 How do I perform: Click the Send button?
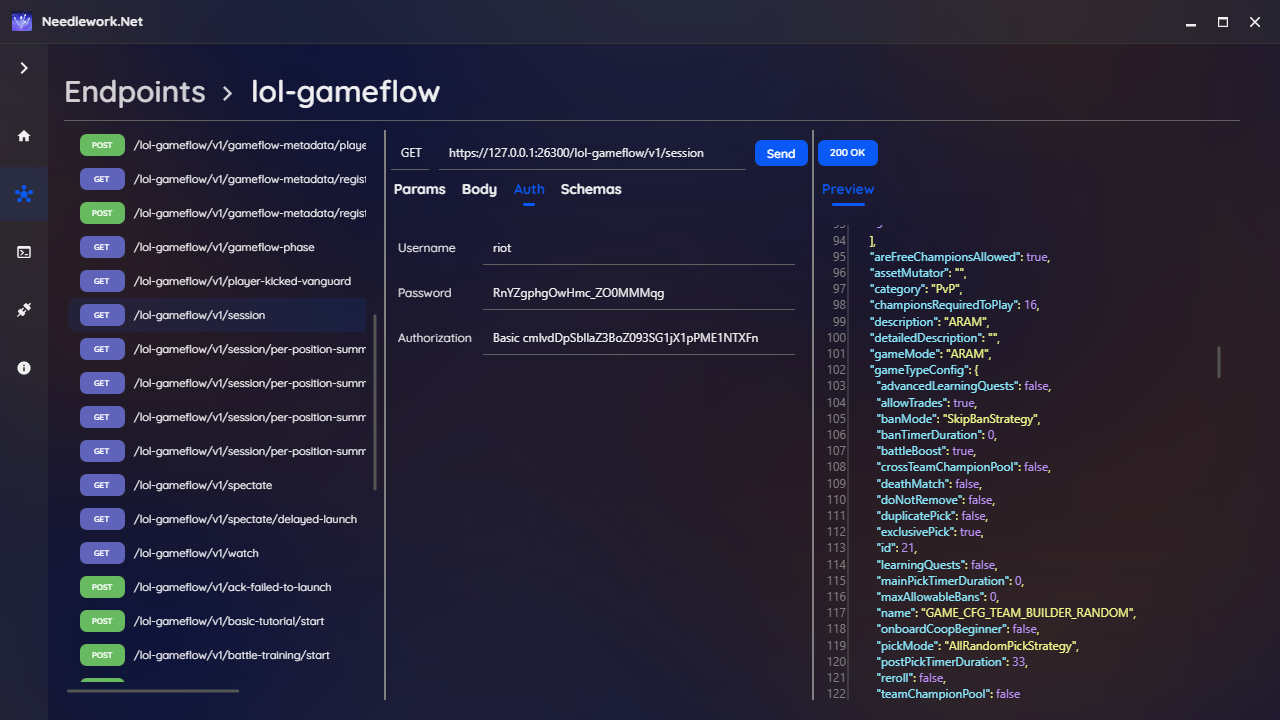coord(781,153)
